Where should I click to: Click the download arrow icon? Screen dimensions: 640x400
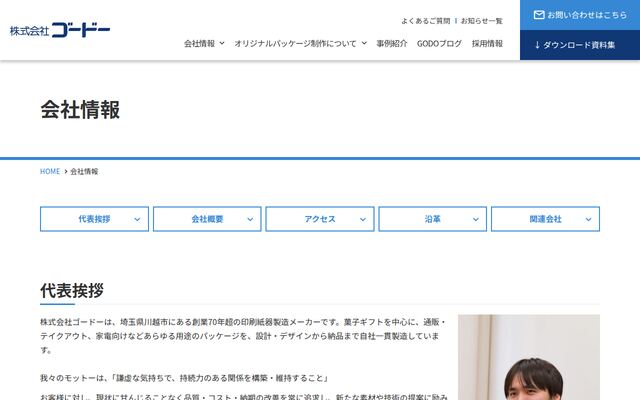coord(537,45)
